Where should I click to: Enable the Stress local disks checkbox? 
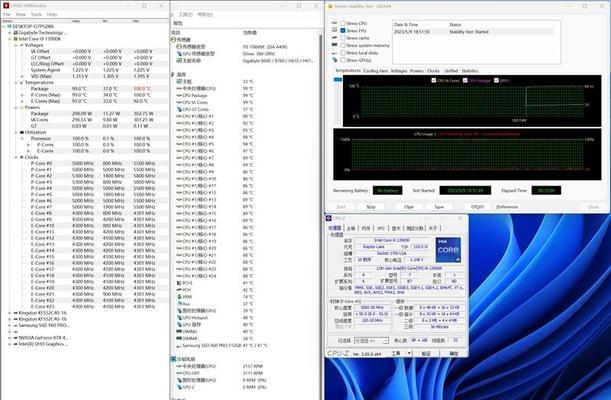point(343,53)
